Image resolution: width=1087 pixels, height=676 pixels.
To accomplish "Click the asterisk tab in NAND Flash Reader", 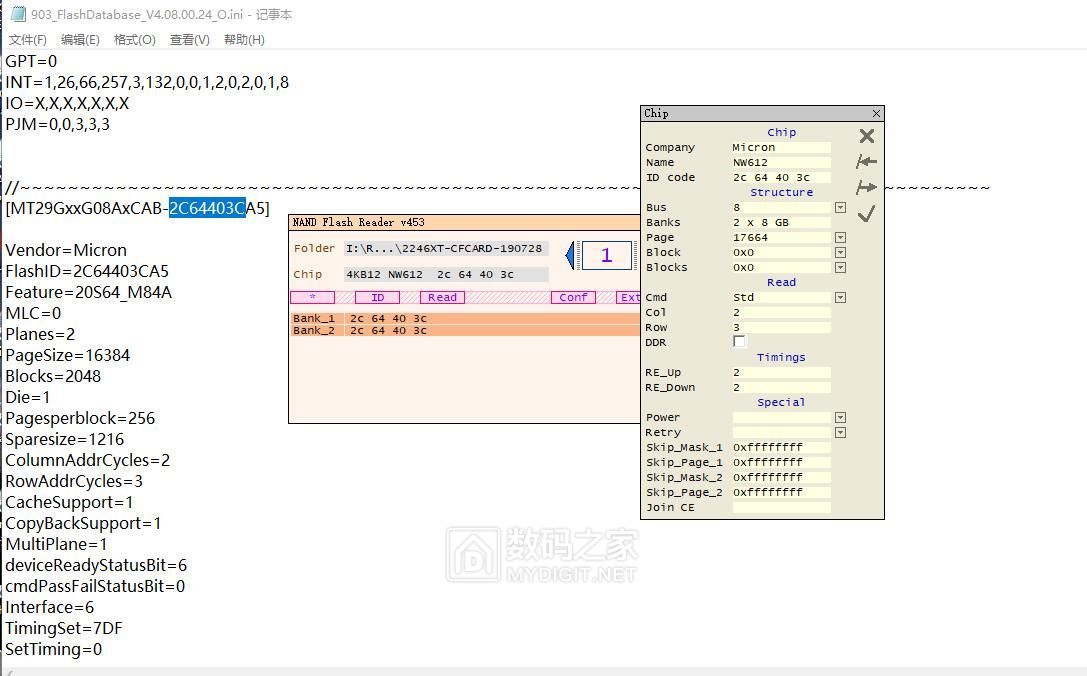I will [313, 297].
